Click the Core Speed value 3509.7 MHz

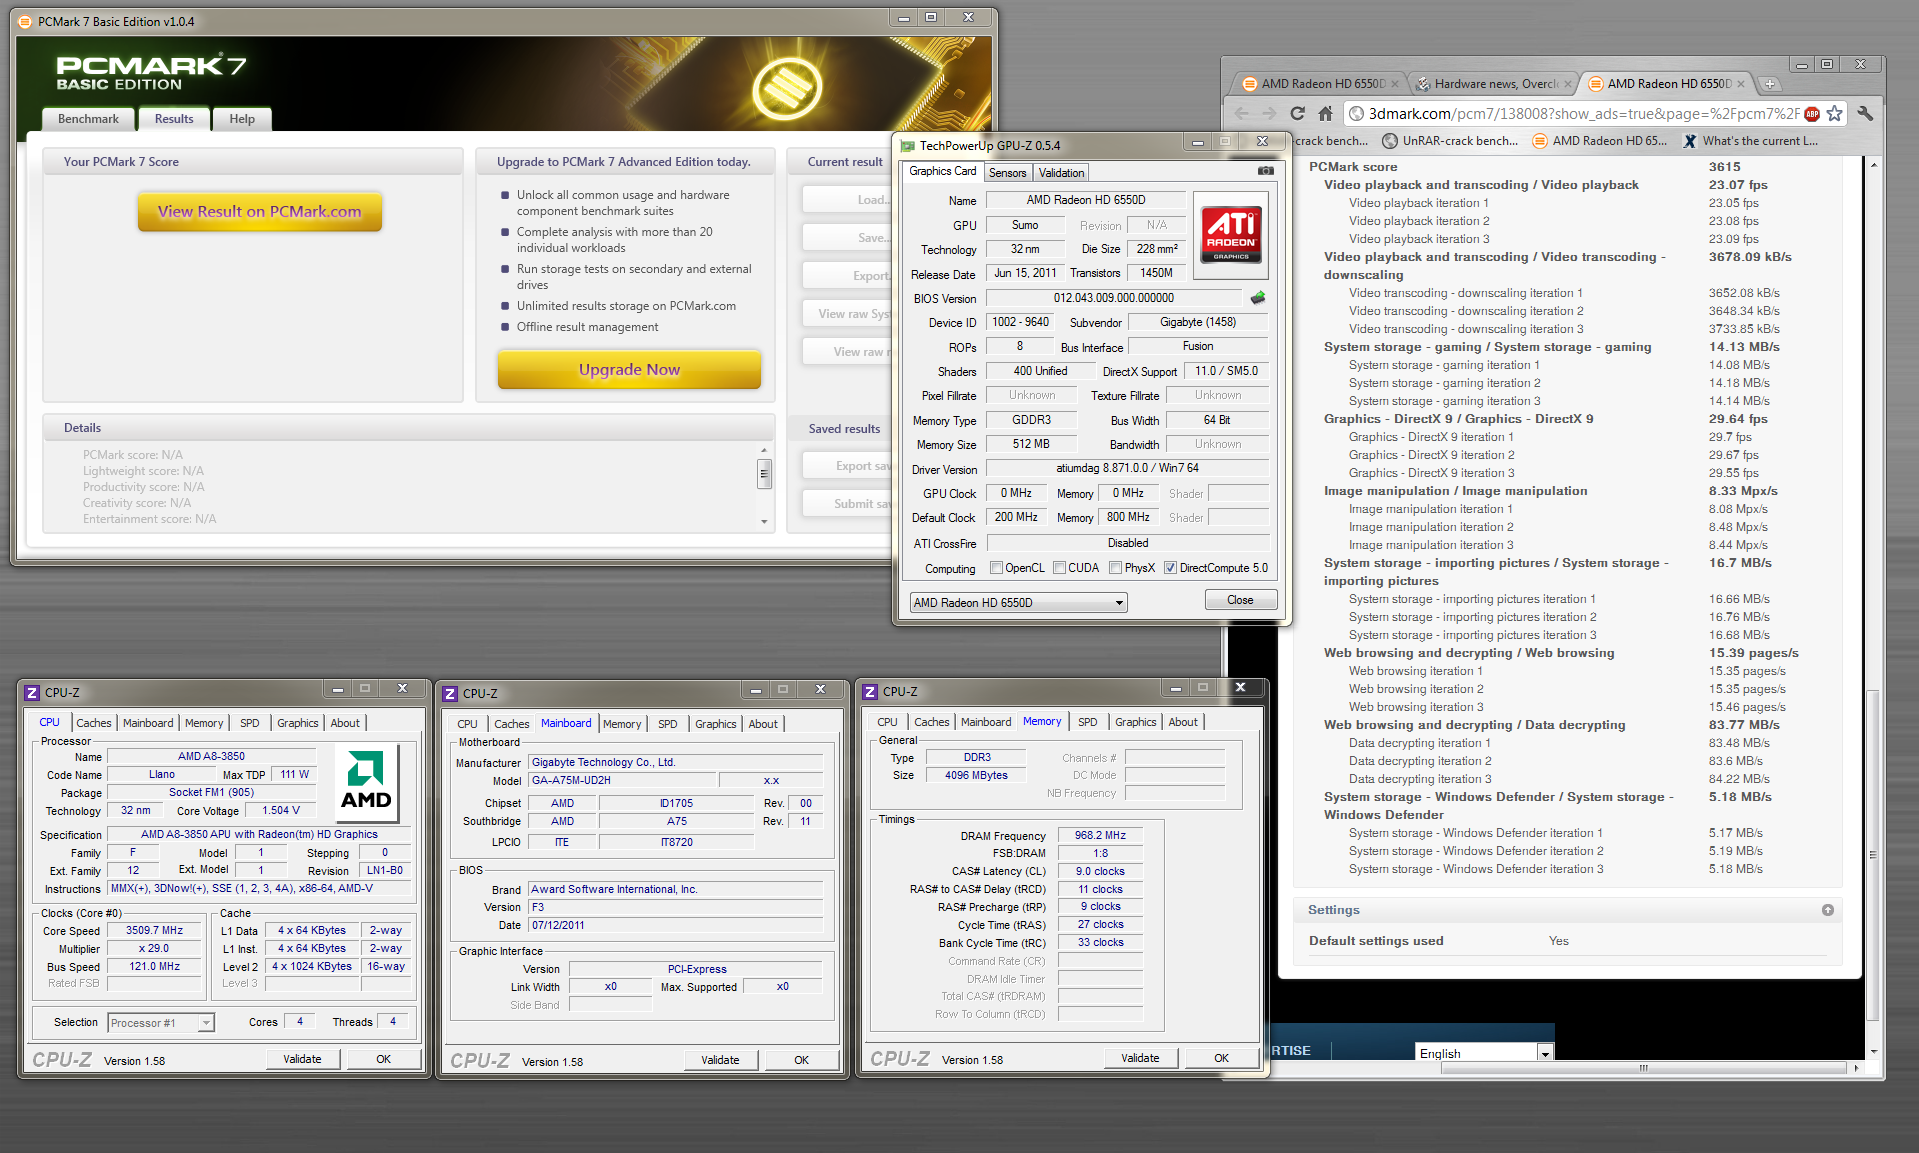coord(155,931)
